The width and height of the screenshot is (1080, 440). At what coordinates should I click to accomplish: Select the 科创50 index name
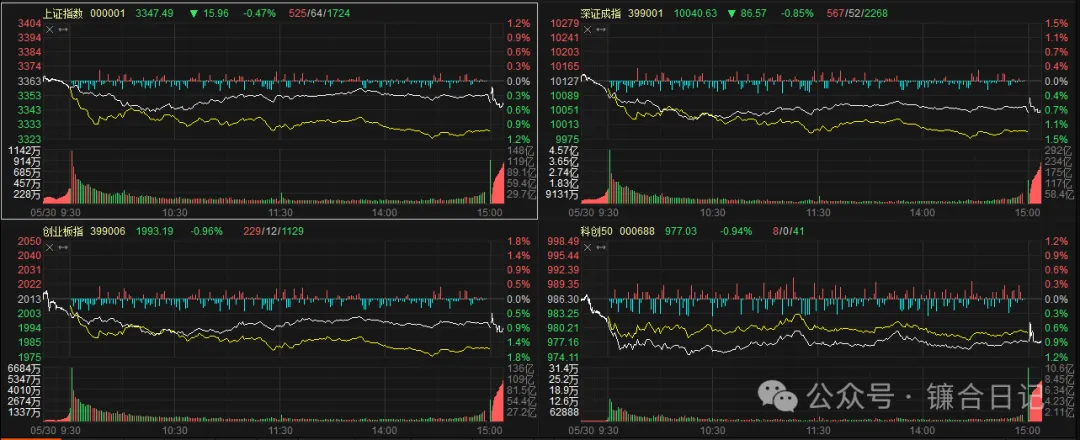pos(598,231)
